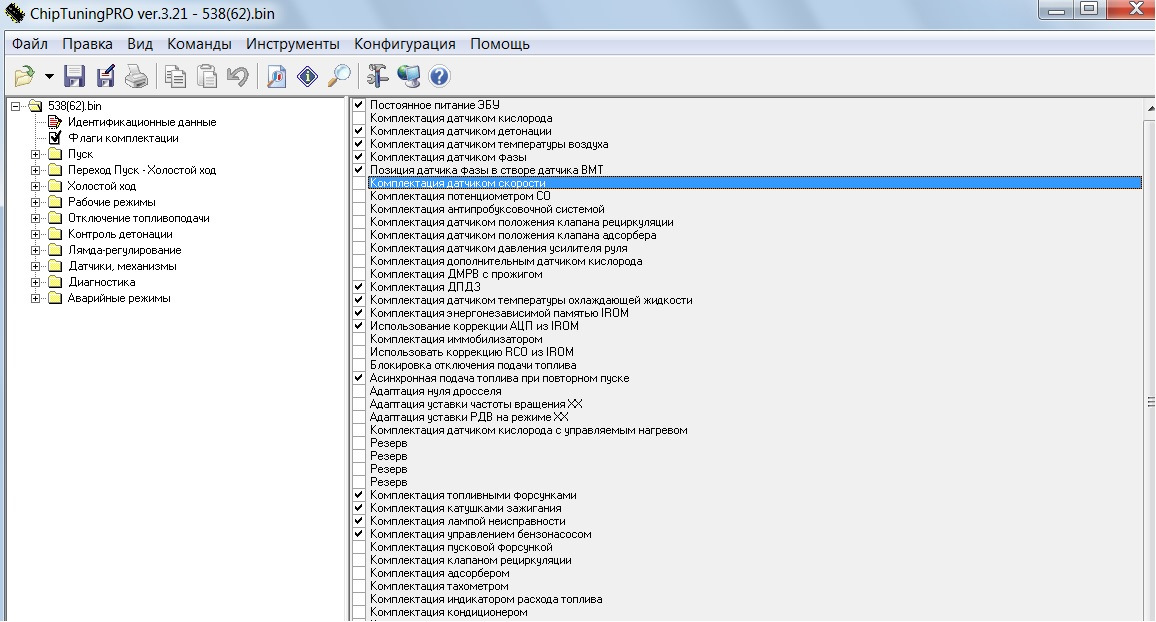This screenshot has height=622, width=1156.
Task: Uncheck Комплектация ДПДЗ checkbox
Action: tap(359, 287)
